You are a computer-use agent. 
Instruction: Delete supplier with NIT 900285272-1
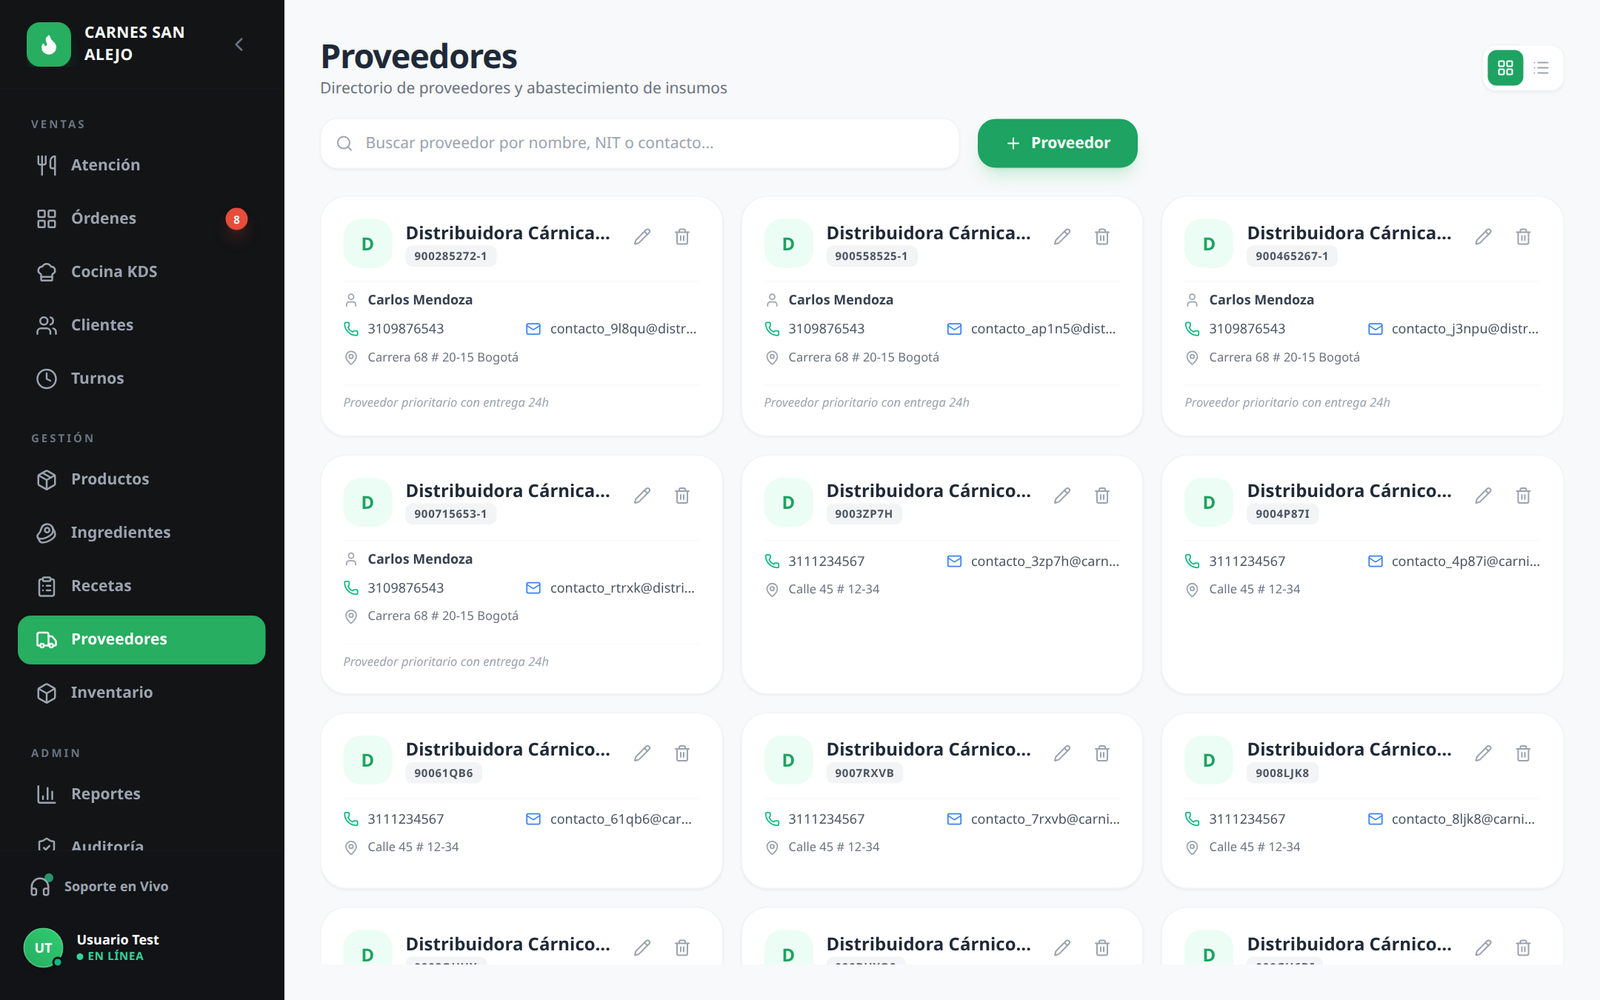point(682,237)
